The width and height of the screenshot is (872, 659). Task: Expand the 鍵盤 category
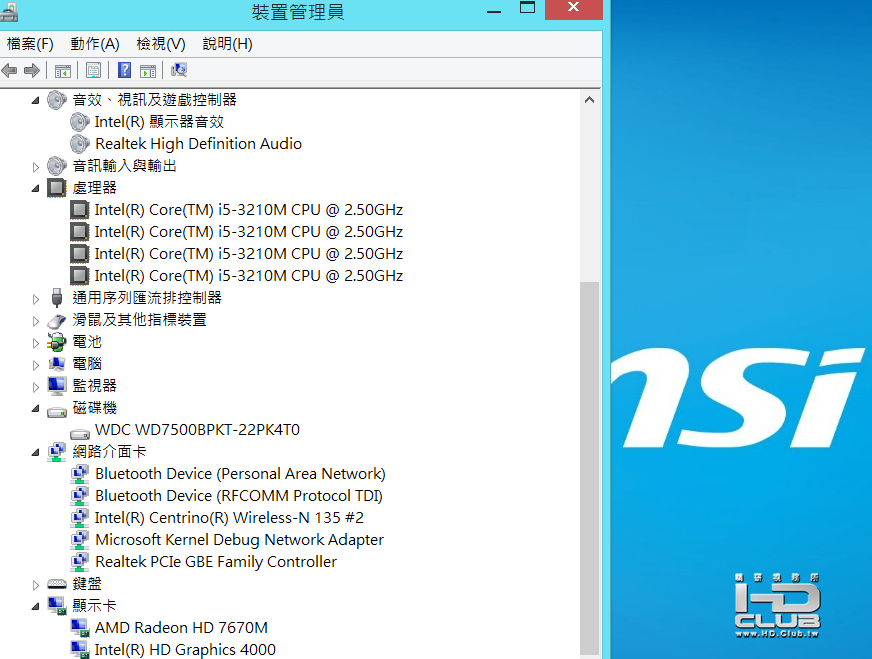coord(36,585)
